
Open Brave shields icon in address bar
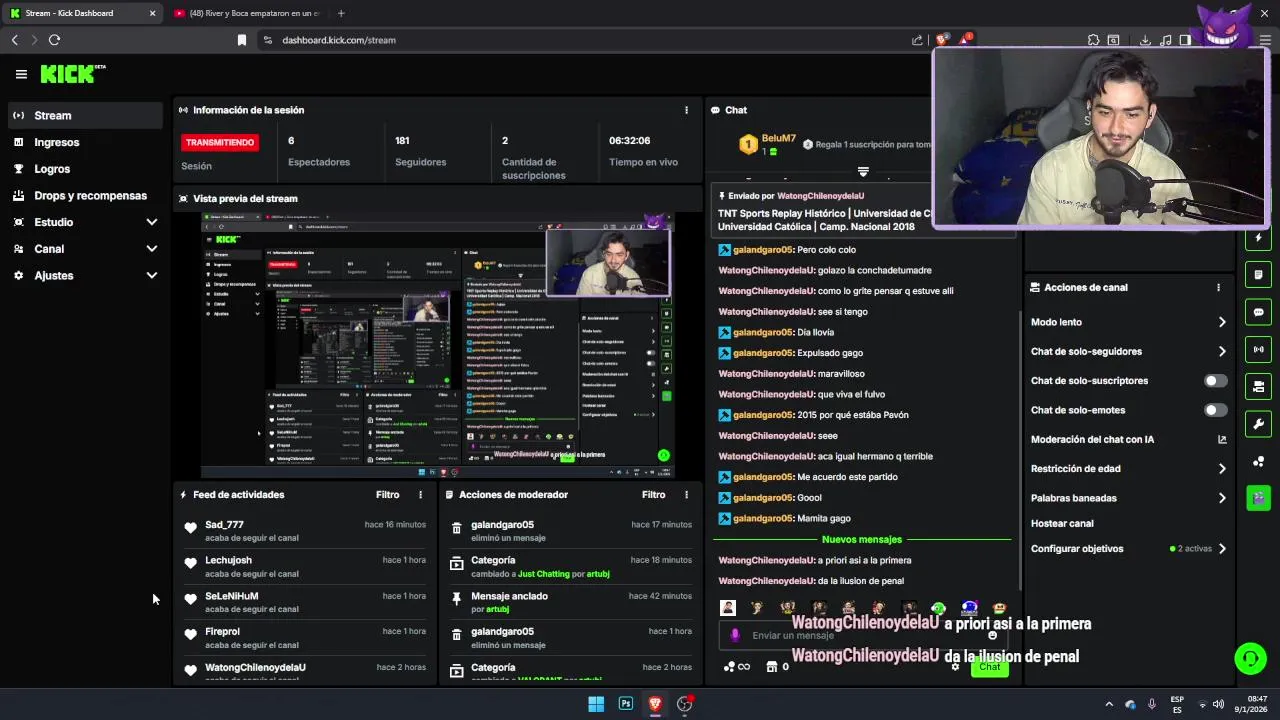coord(941,40)
